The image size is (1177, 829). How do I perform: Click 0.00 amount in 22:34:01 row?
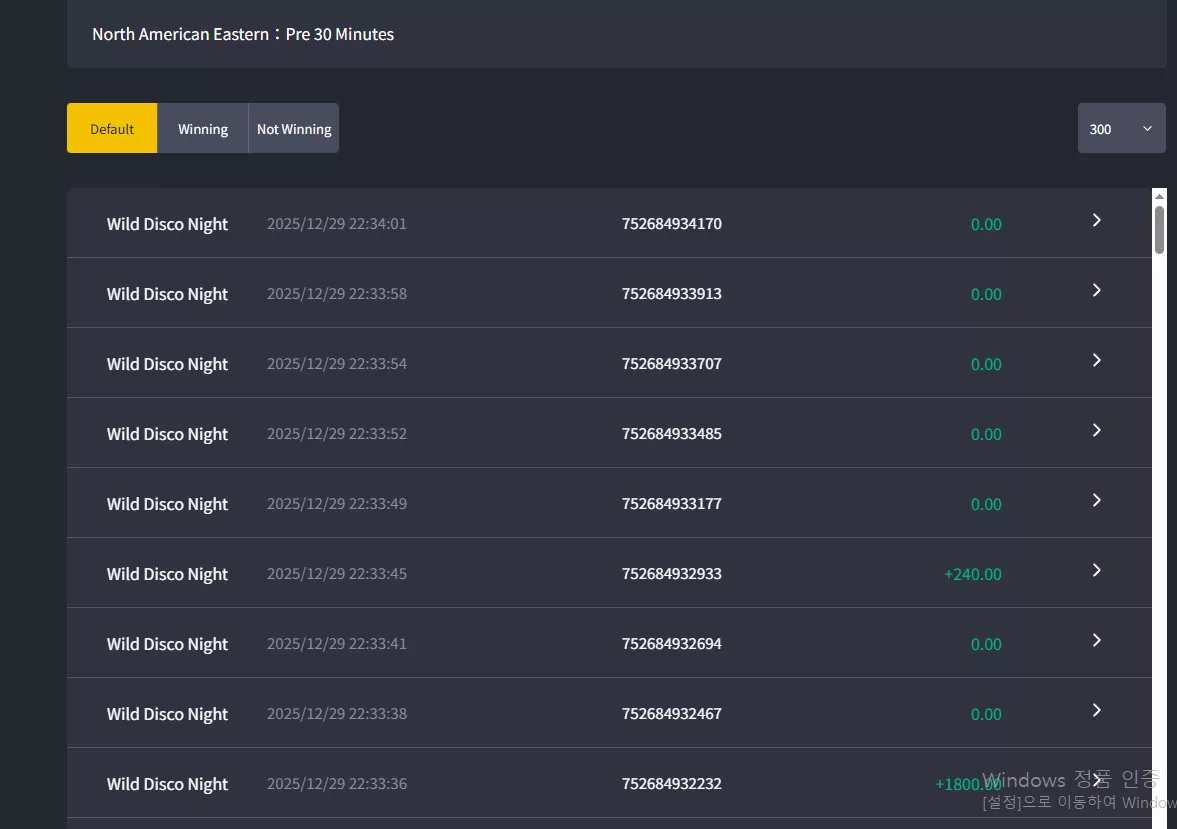click(986, 224)
